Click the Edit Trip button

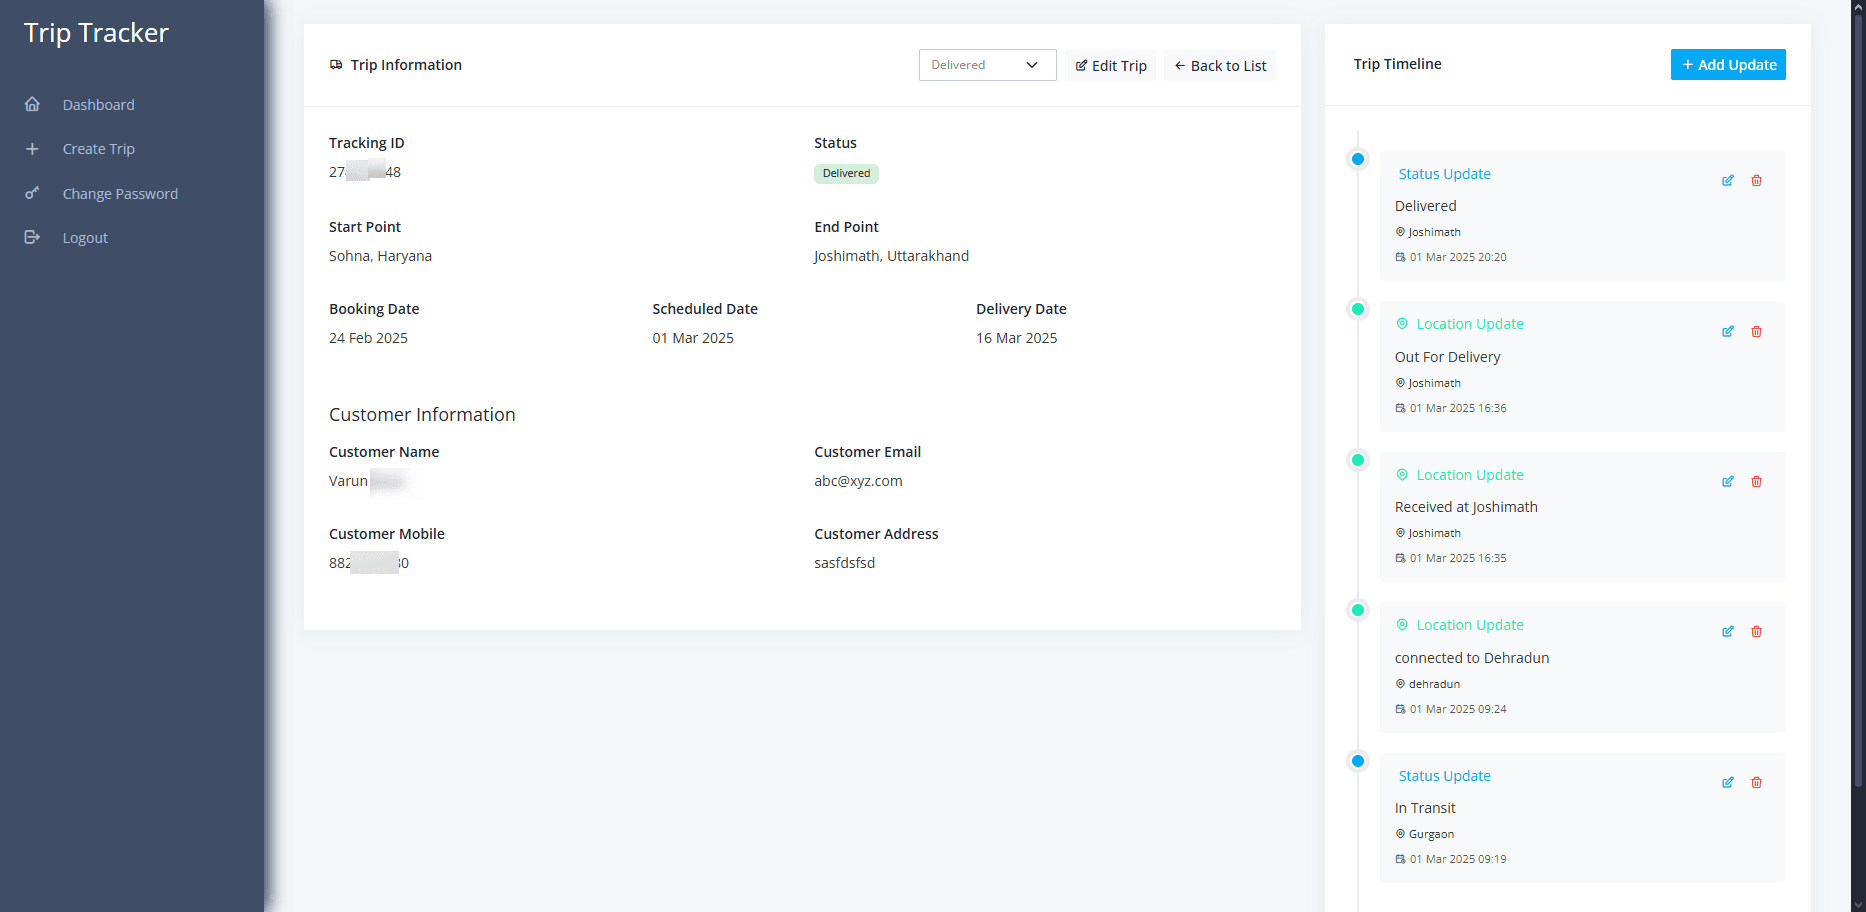coord(1110,66)
